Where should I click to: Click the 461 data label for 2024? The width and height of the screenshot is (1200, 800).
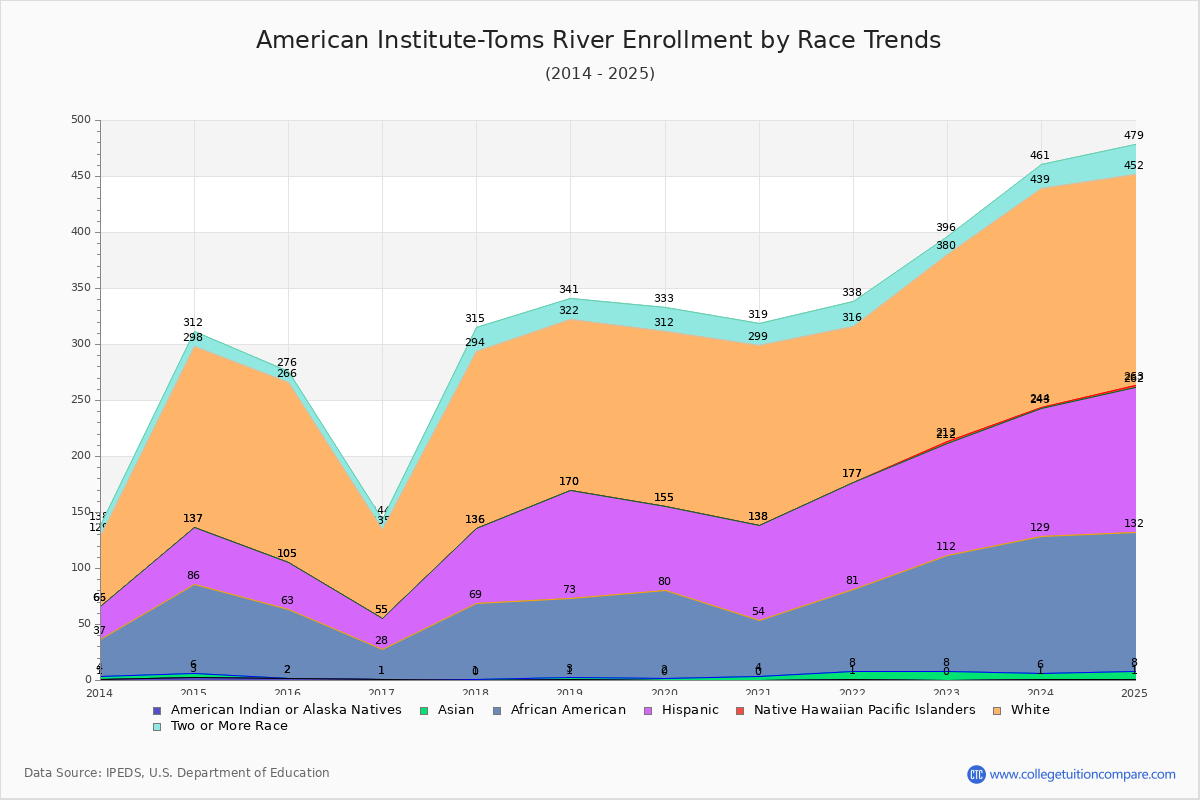coord(1040,156)
